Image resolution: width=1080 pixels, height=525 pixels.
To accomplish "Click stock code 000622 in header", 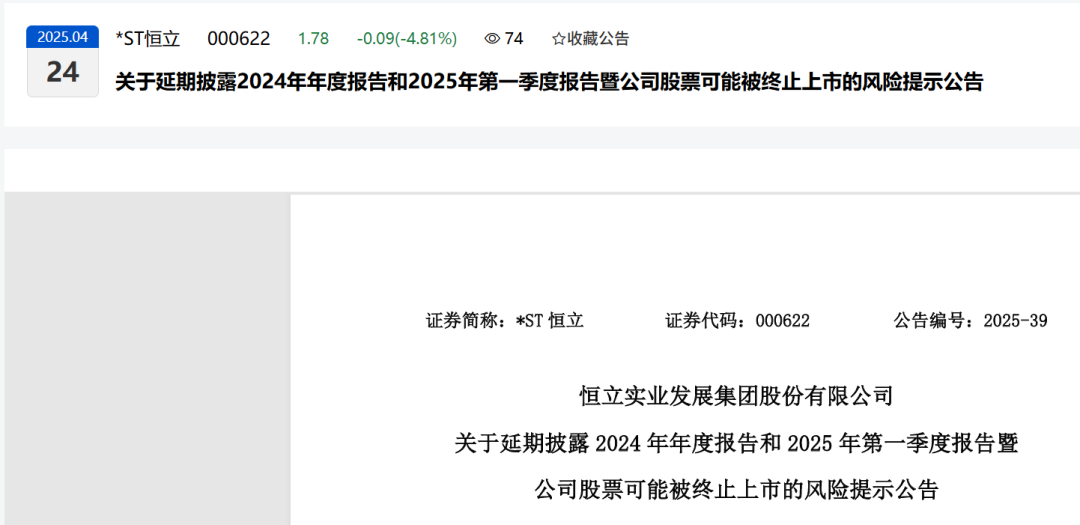I will click(239, 39).
